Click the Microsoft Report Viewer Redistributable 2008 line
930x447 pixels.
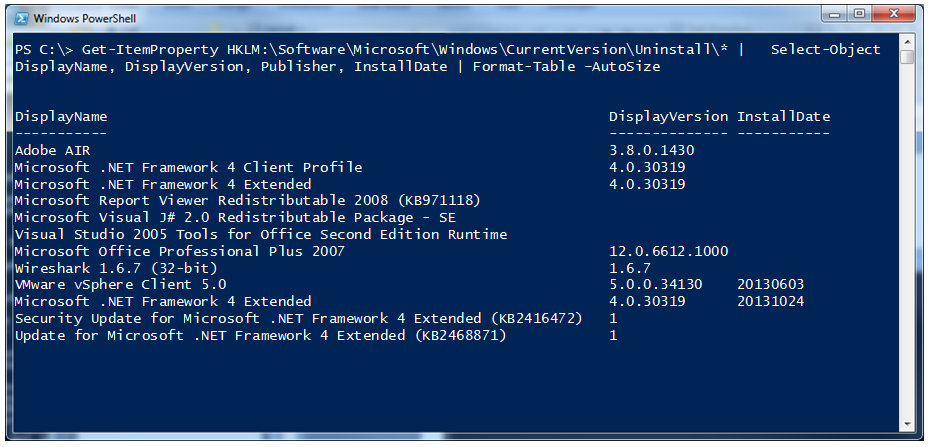pyautogui.click(x=247, y=201)
